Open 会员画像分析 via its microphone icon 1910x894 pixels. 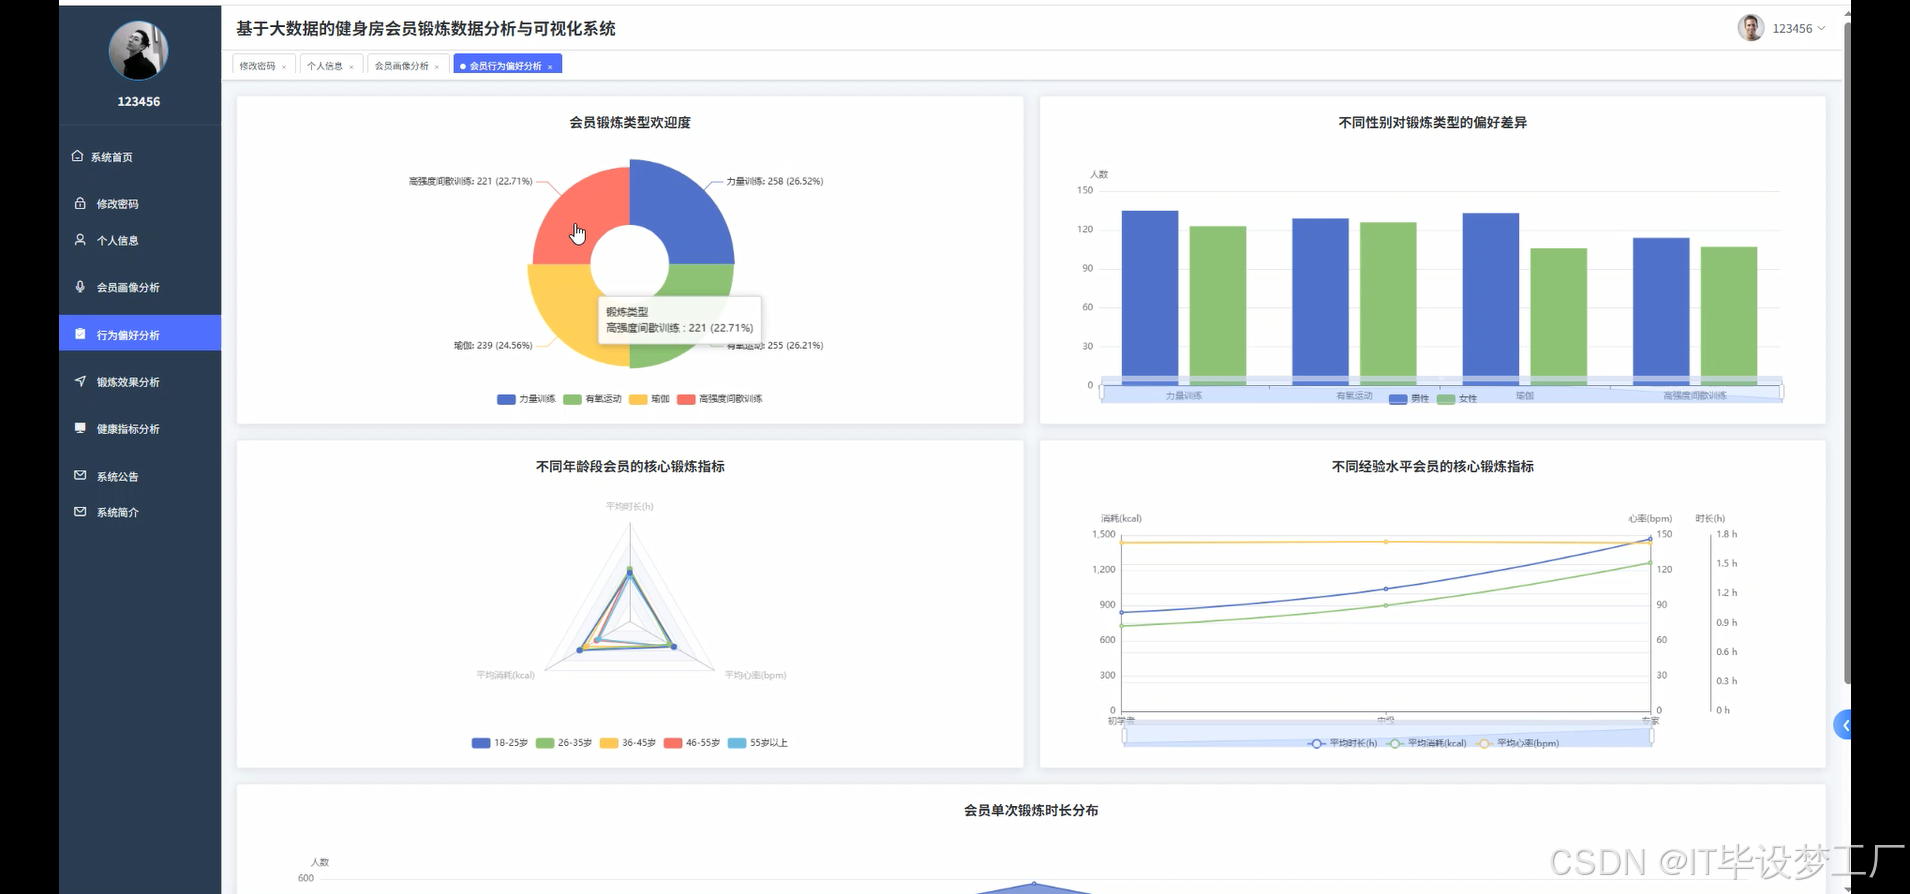coord(80,287)
